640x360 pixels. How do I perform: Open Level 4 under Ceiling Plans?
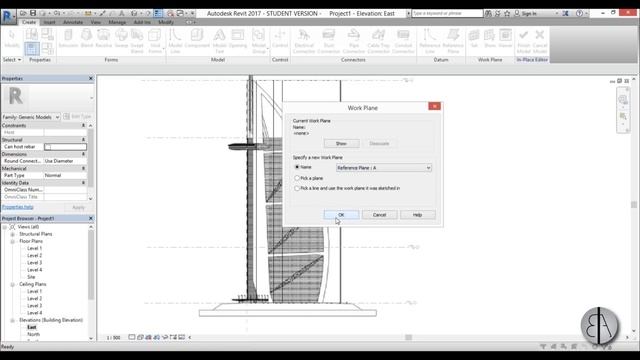pos(35,313)
